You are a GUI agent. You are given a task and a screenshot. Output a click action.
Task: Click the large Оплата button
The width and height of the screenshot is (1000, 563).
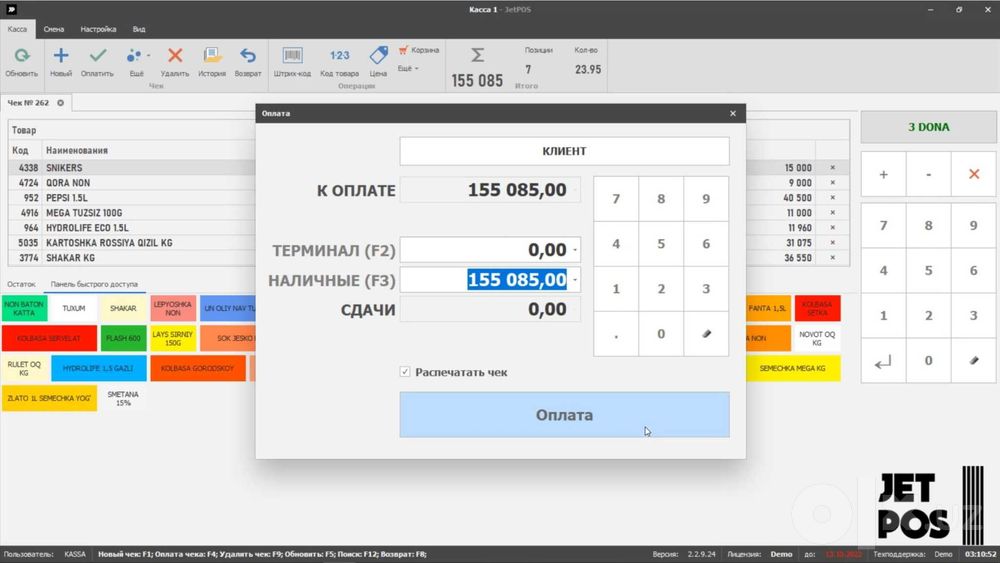(x=564, y=415)
